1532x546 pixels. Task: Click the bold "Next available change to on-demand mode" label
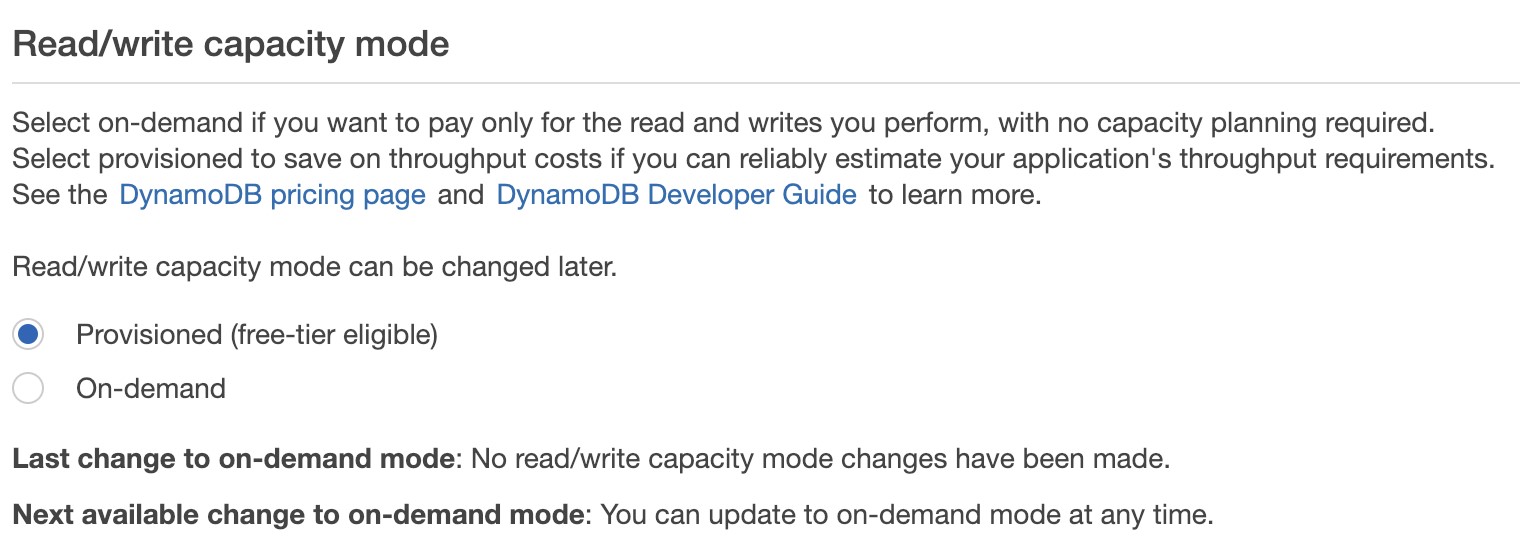point(298,516)
